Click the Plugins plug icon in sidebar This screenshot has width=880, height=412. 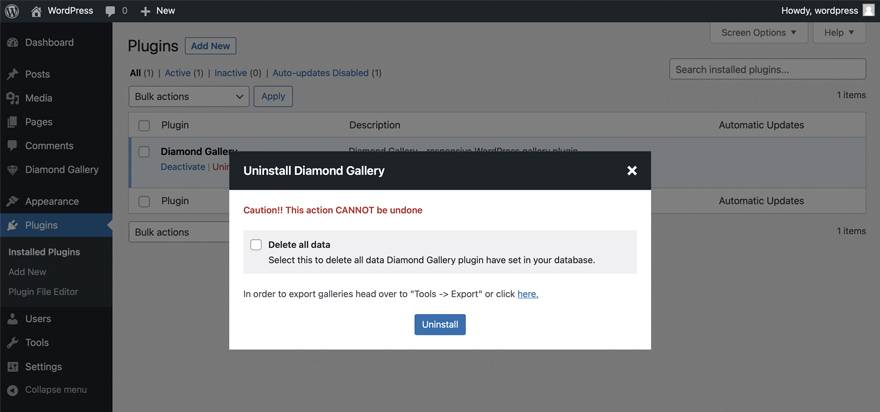12,226
